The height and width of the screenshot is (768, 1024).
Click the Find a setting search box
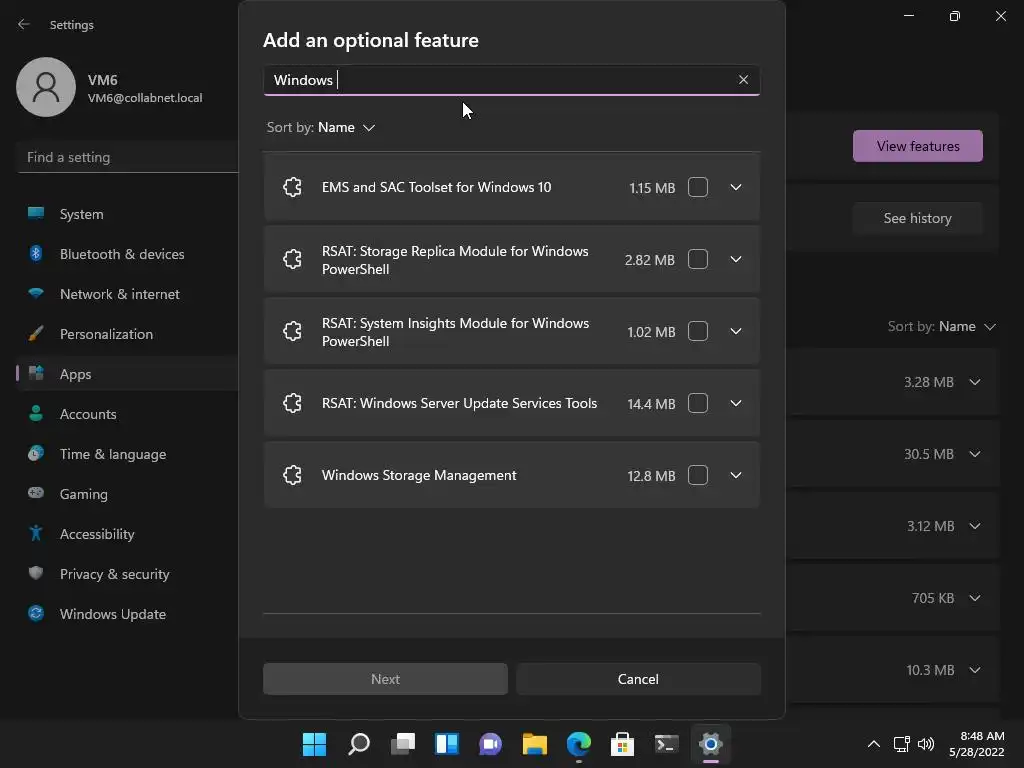(125, 157)
